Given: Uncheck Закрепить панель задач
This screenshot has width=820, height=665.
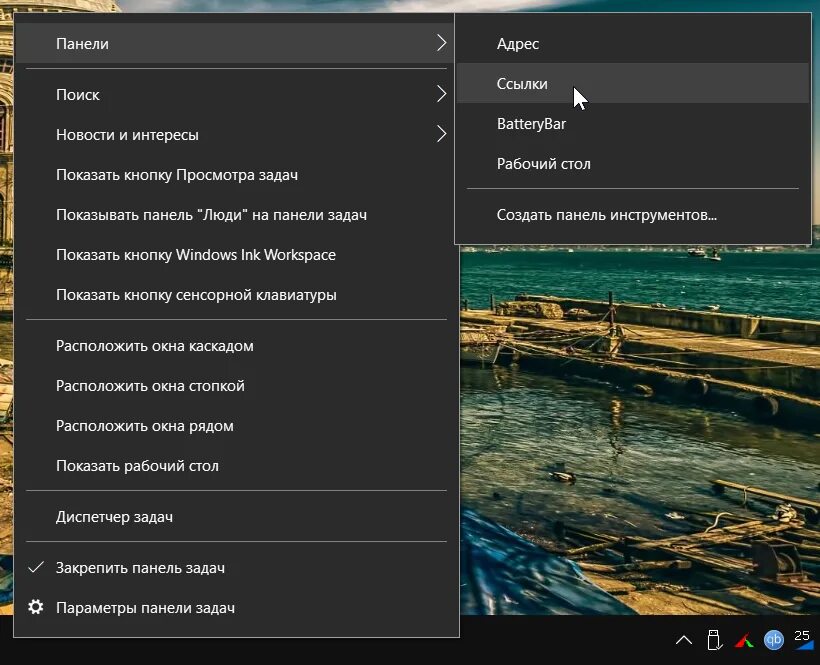Looking at the screenshot, I should coord(235,567).
